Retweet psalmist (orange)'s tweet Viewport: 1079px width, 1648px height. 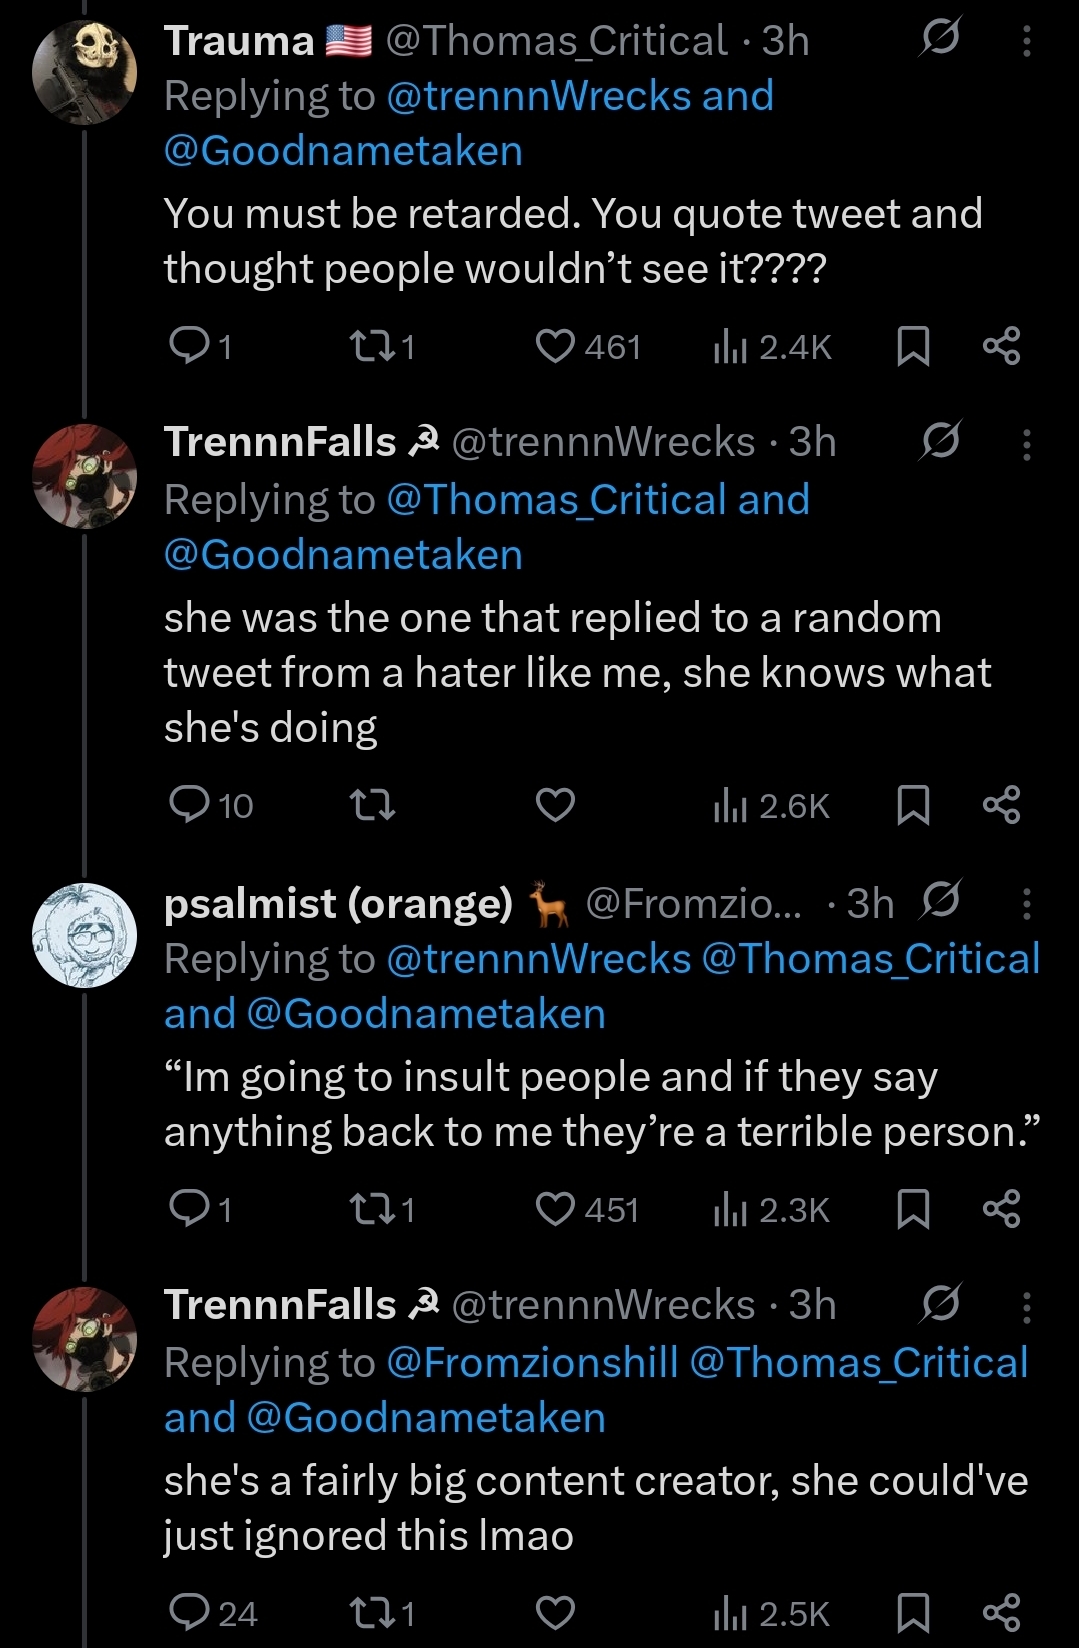pyautogui.click(x=371, y=1209)
